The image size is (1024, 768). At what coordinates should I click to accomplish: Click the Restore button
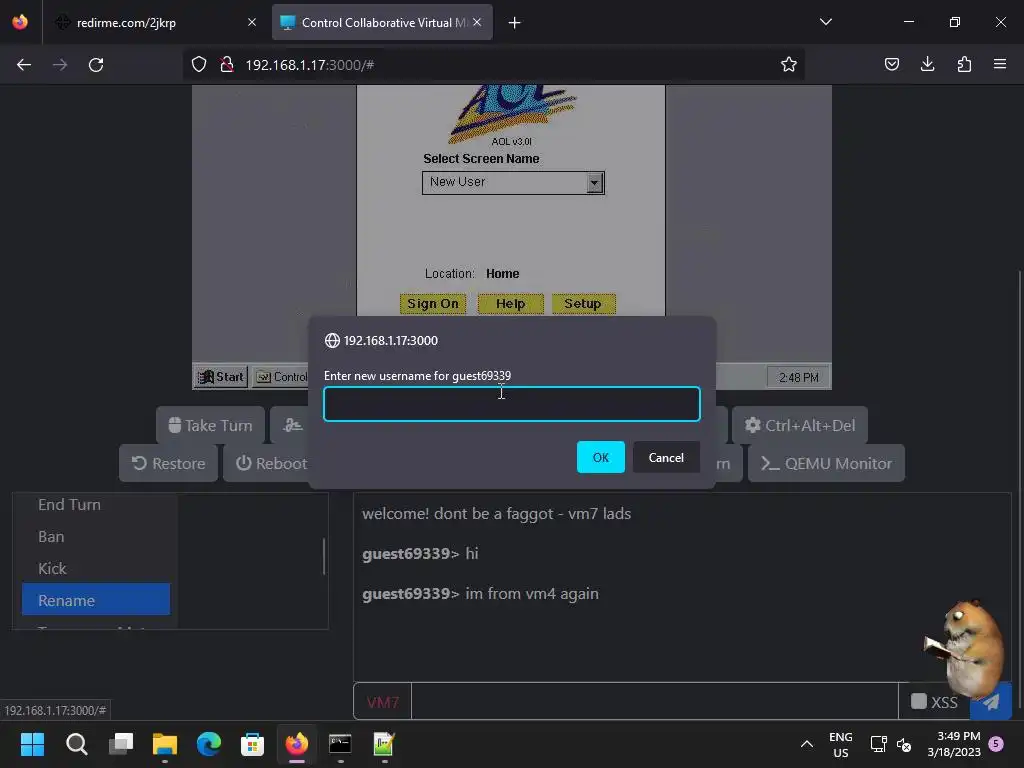tap(168, 463)
